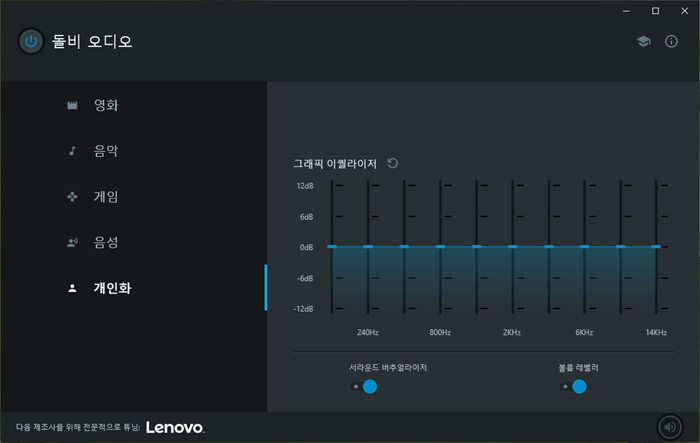The height and width of the screenshot is (443, 700).
Task: Click the movie clapperboard icon next to 영화
Action: point(72,105)
